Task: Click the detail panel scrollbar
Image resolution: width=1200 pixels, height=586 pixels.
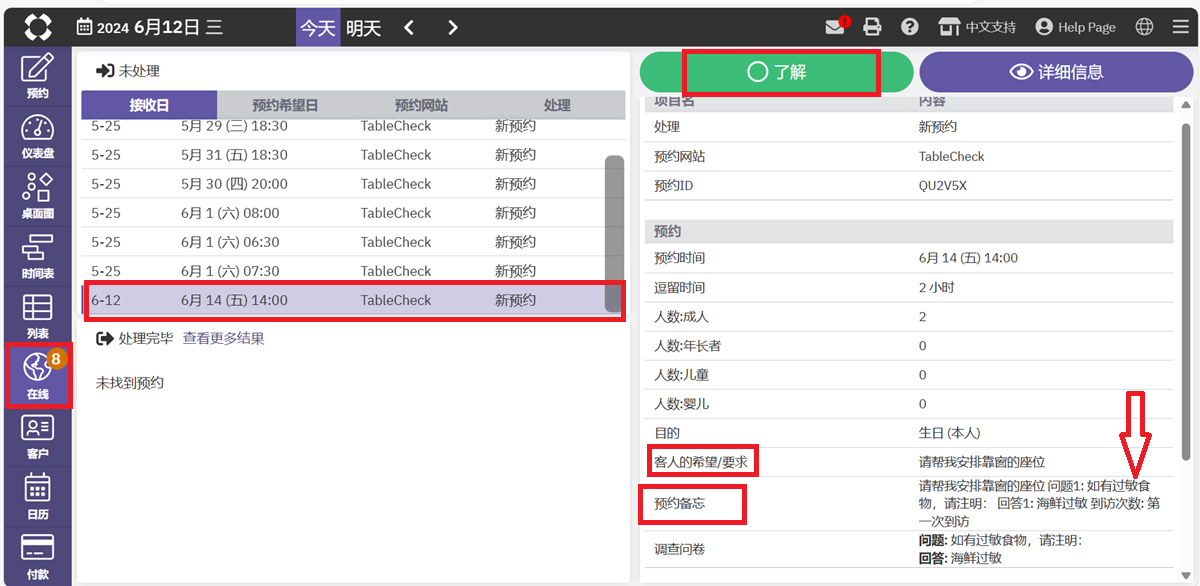Action: click(x=1186, y=290)
